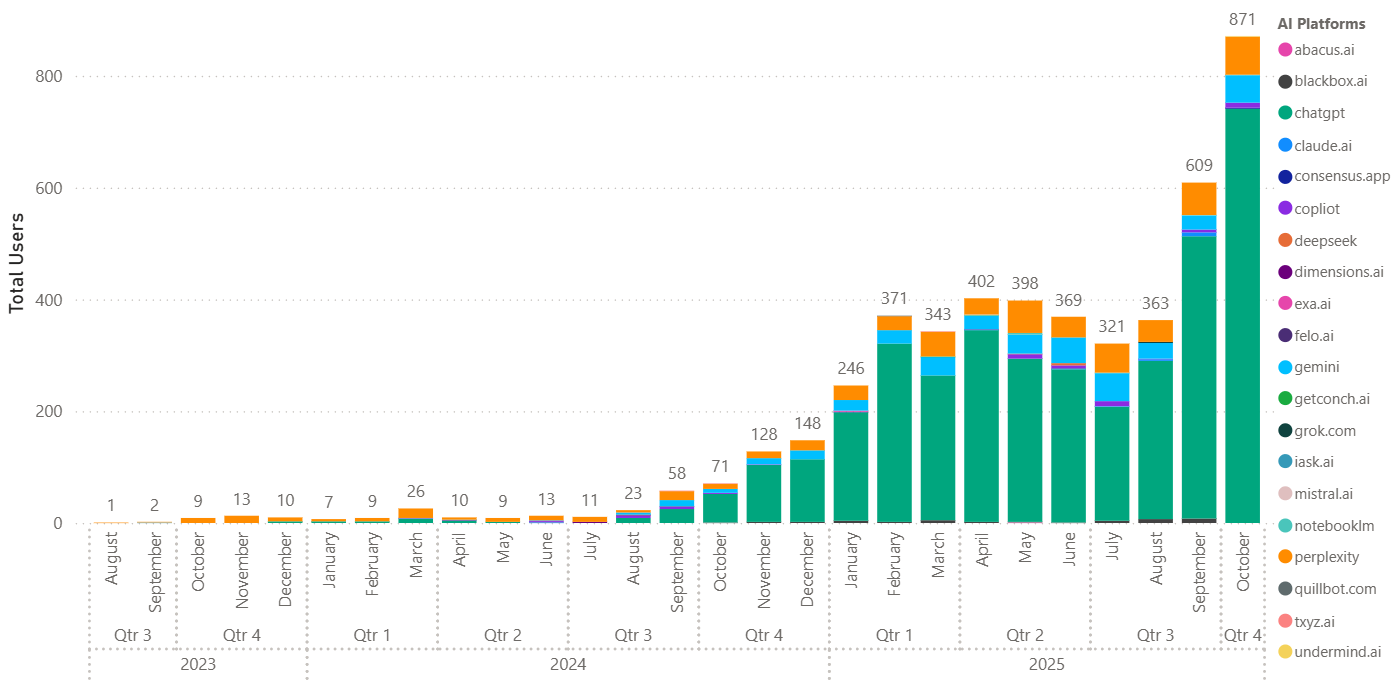
Task: Click the getconch.ai legend label
Action: [x=1332, y=398]
